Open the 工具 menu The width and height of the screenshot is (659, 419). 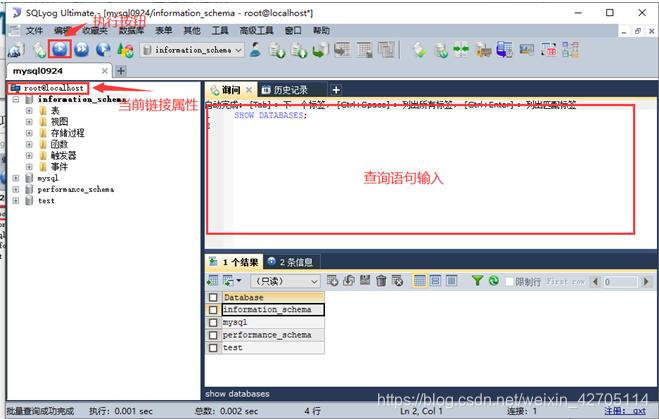[220, 30]
